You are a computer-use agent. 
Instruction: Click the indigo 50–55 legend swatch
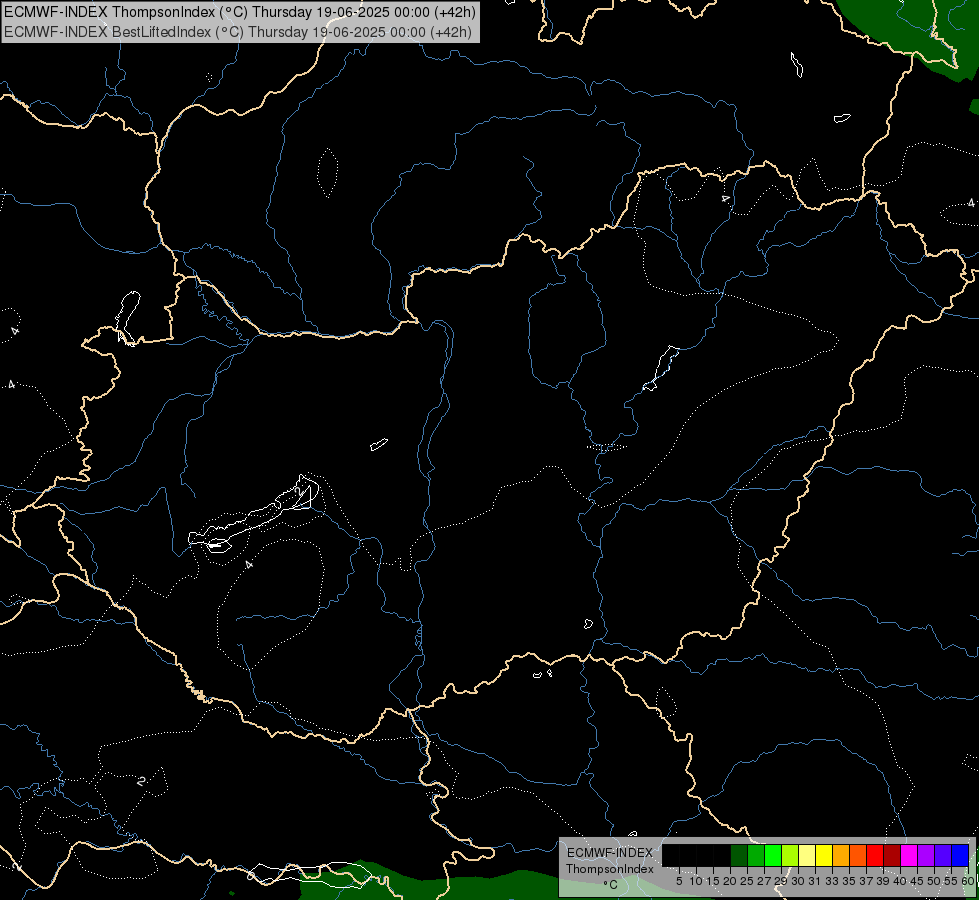pos(943,856)
